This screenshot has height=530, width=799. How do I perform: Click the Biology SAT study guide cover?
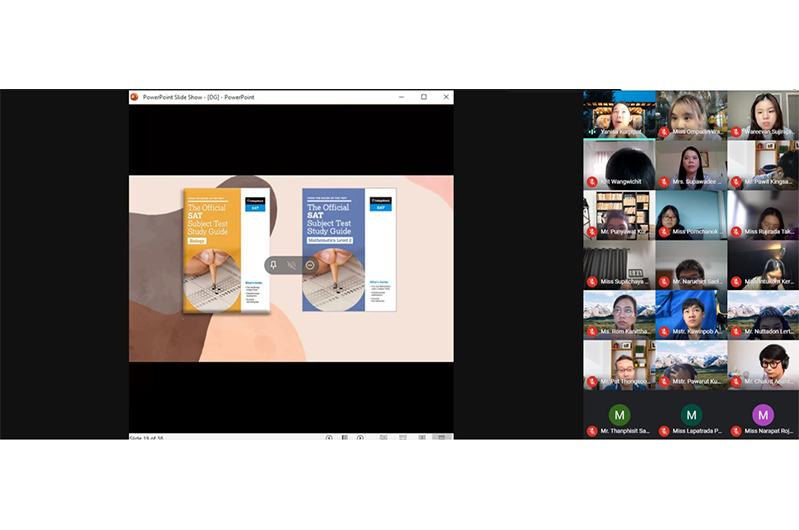coord(226,250)
